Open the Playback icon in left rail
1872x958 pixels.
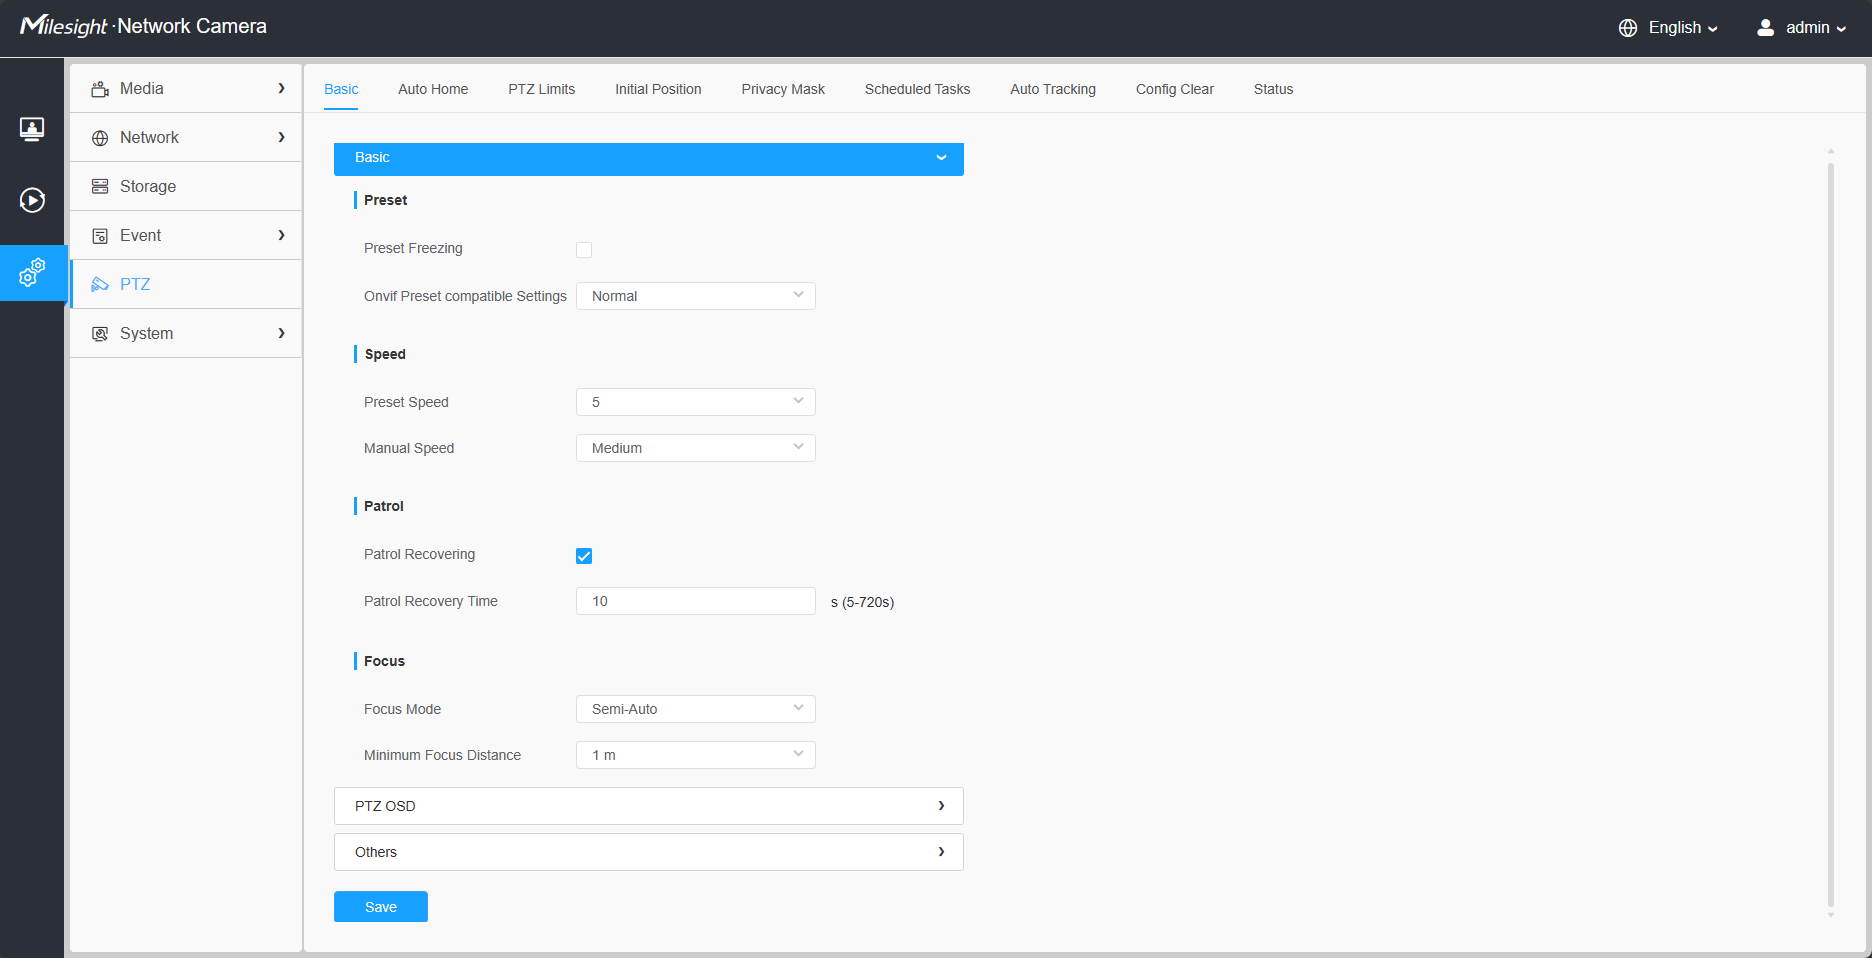[32, 200]
